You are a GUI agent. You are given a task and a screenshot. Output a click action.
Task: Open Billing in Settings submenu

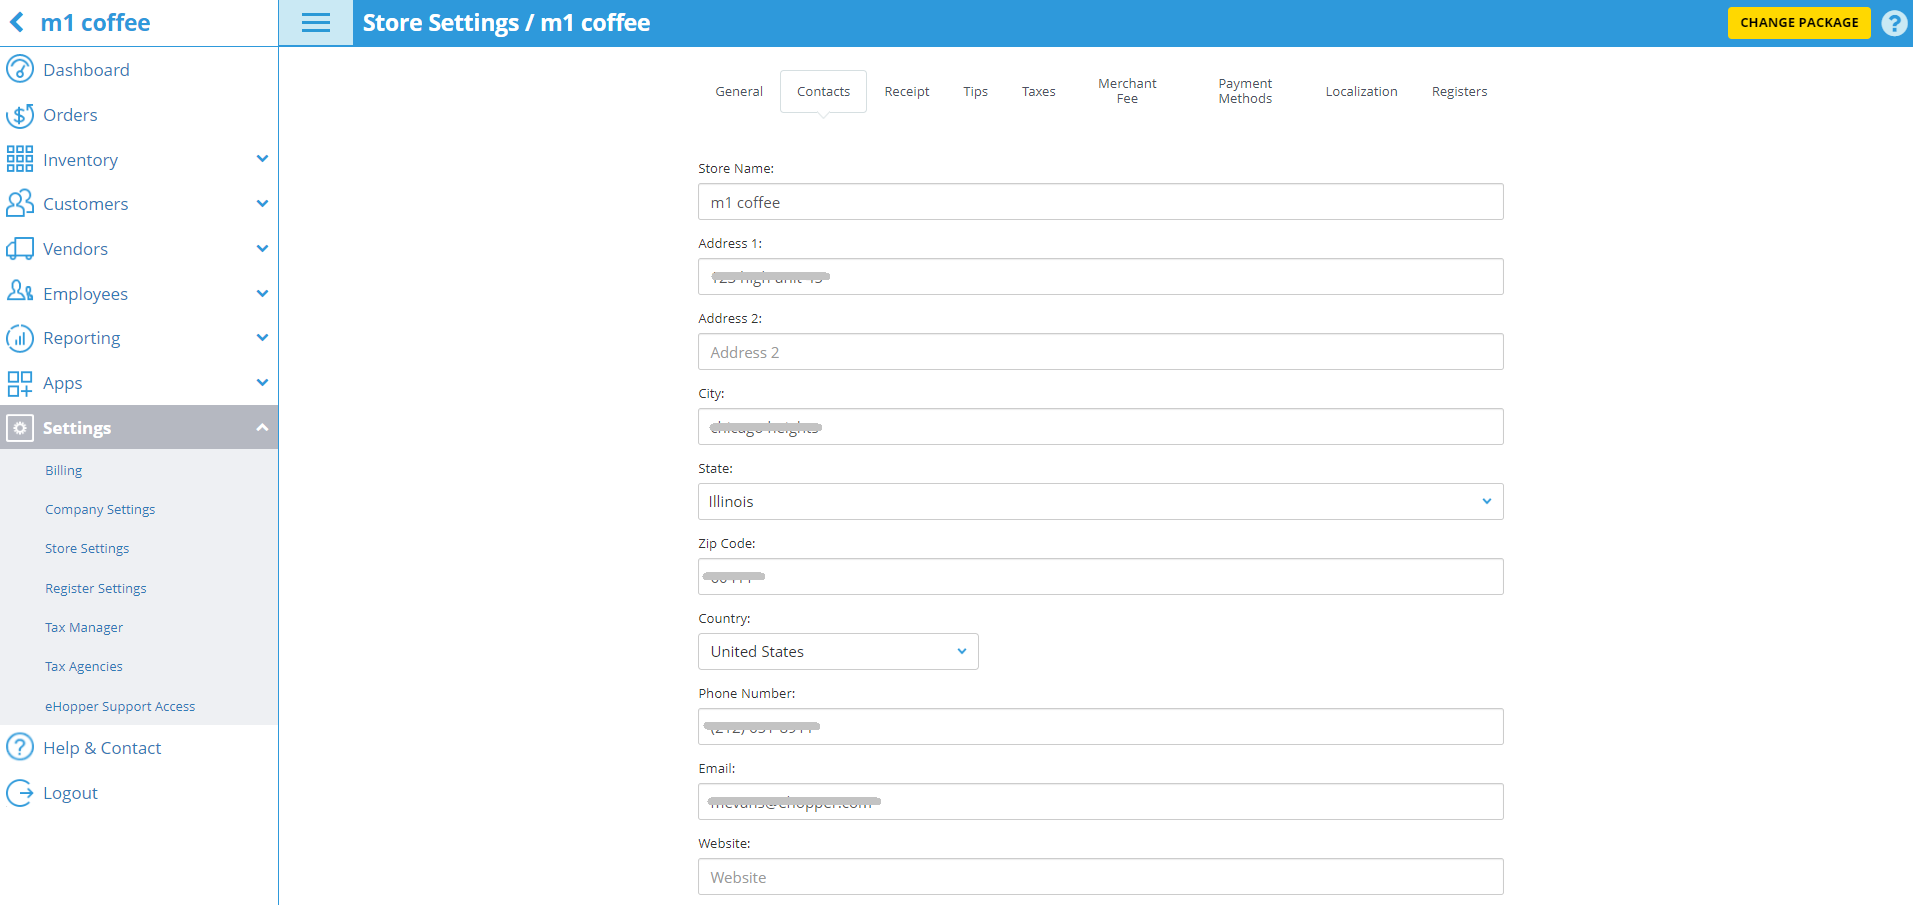click(x=64, y=471)
